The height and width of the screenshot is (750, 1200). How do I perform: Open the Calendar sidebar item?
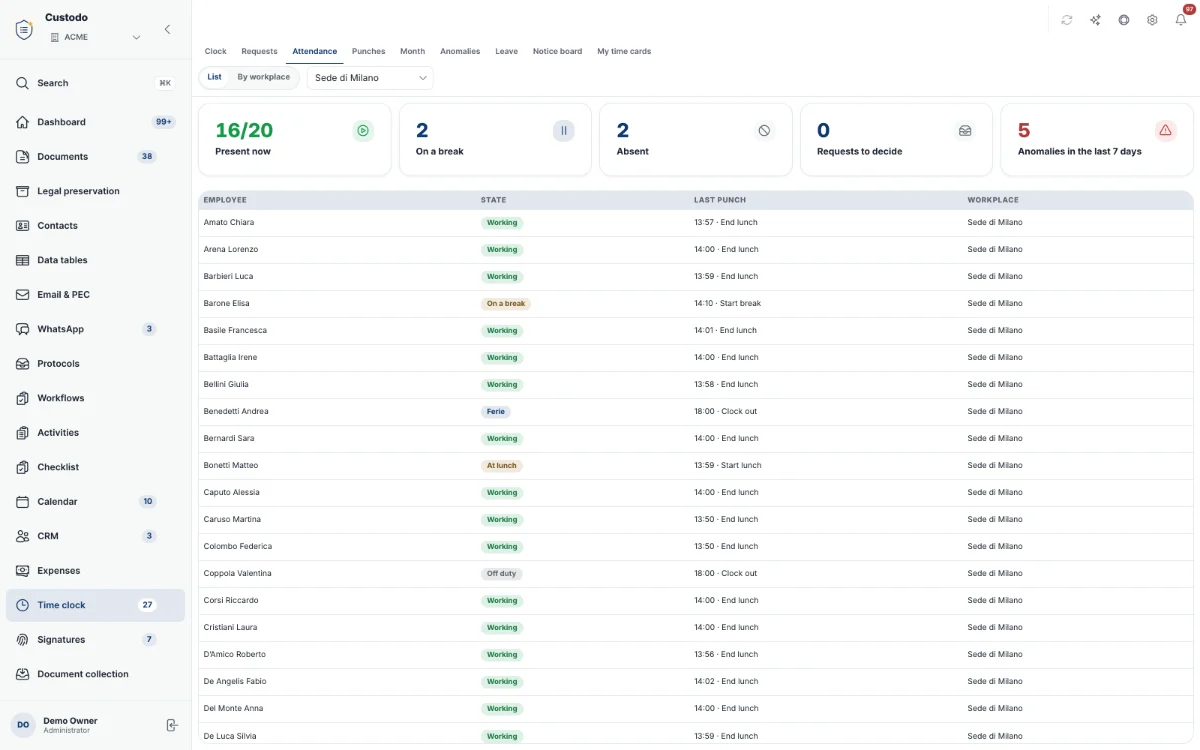pyautogui.click(x=95, y=502)
